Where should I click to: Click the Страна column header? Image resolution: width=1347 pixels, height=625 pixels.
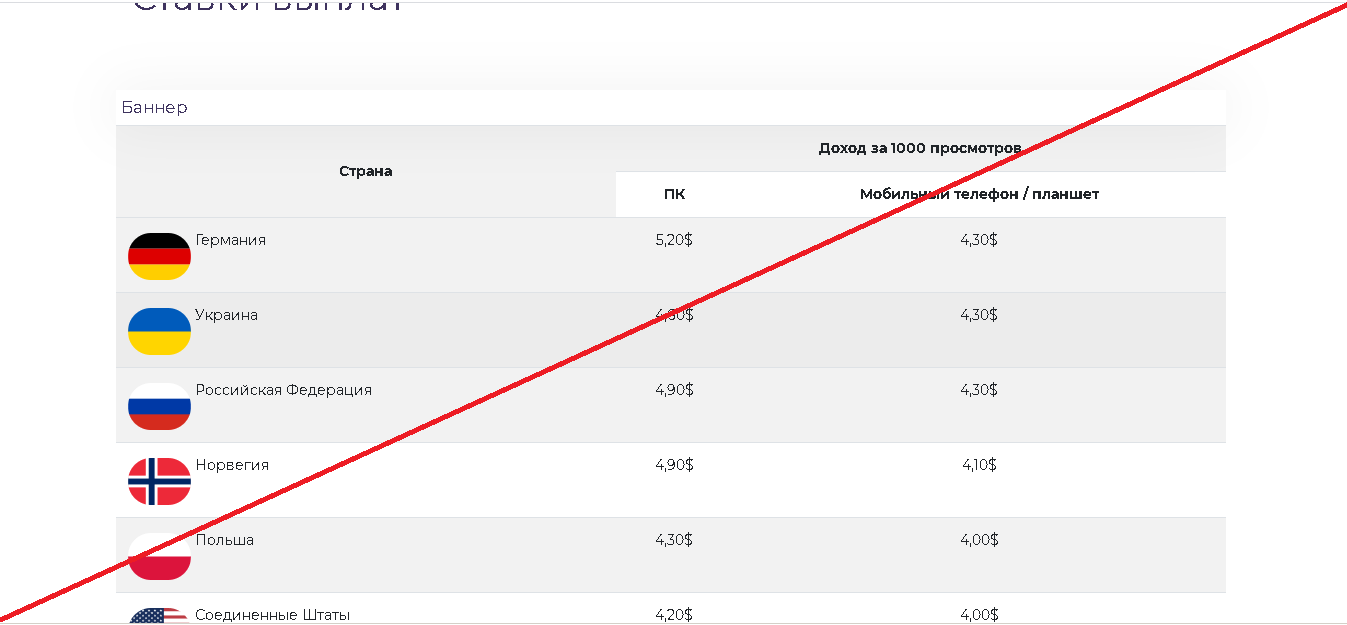coord(365,171)
